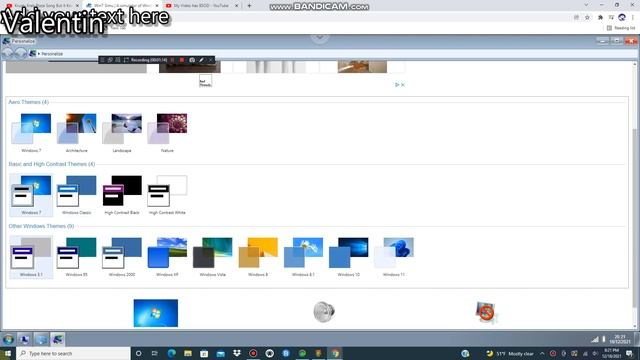Show hidden system tray icons chevron
Image resolution: width=640 pixels, height=360 pixels.
542,353
